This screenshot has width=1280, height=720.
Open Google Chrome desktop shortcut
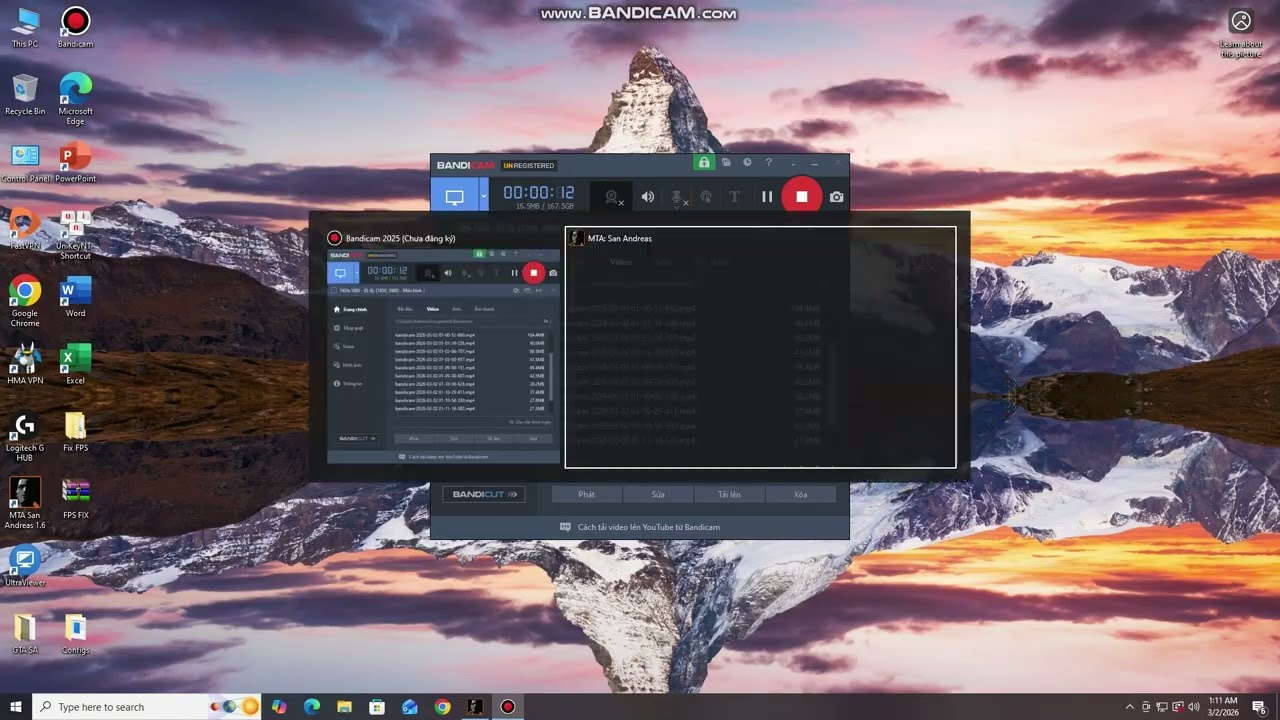(x=25, y=301)
